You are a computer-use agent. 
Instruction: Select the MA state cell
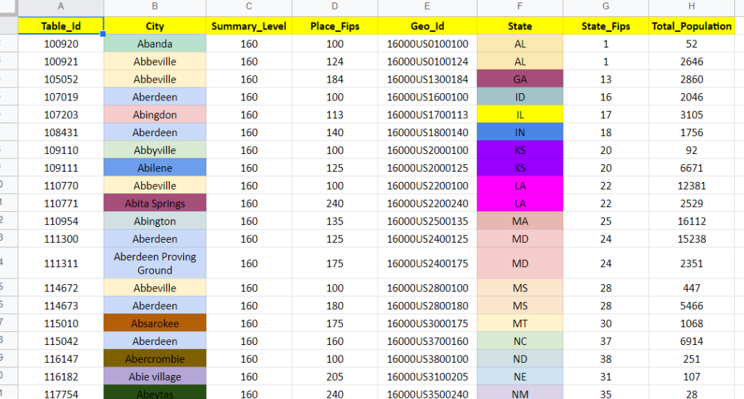pyautogui.click(x=520, y=221)
